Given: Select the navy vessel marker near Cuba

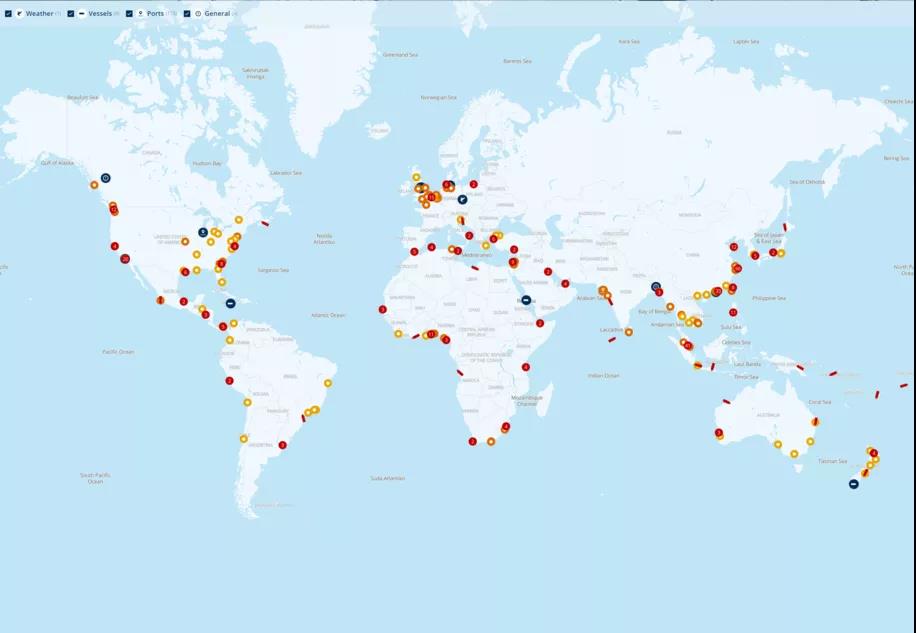Looking at the screenshot, I should click(x=230, y=303).
